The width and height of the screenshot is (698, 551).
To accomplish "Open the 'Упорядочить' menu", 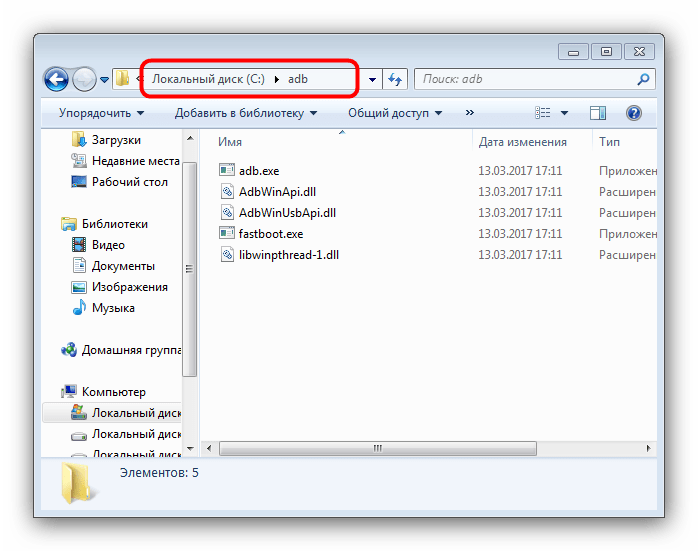I will click(101, 113).
